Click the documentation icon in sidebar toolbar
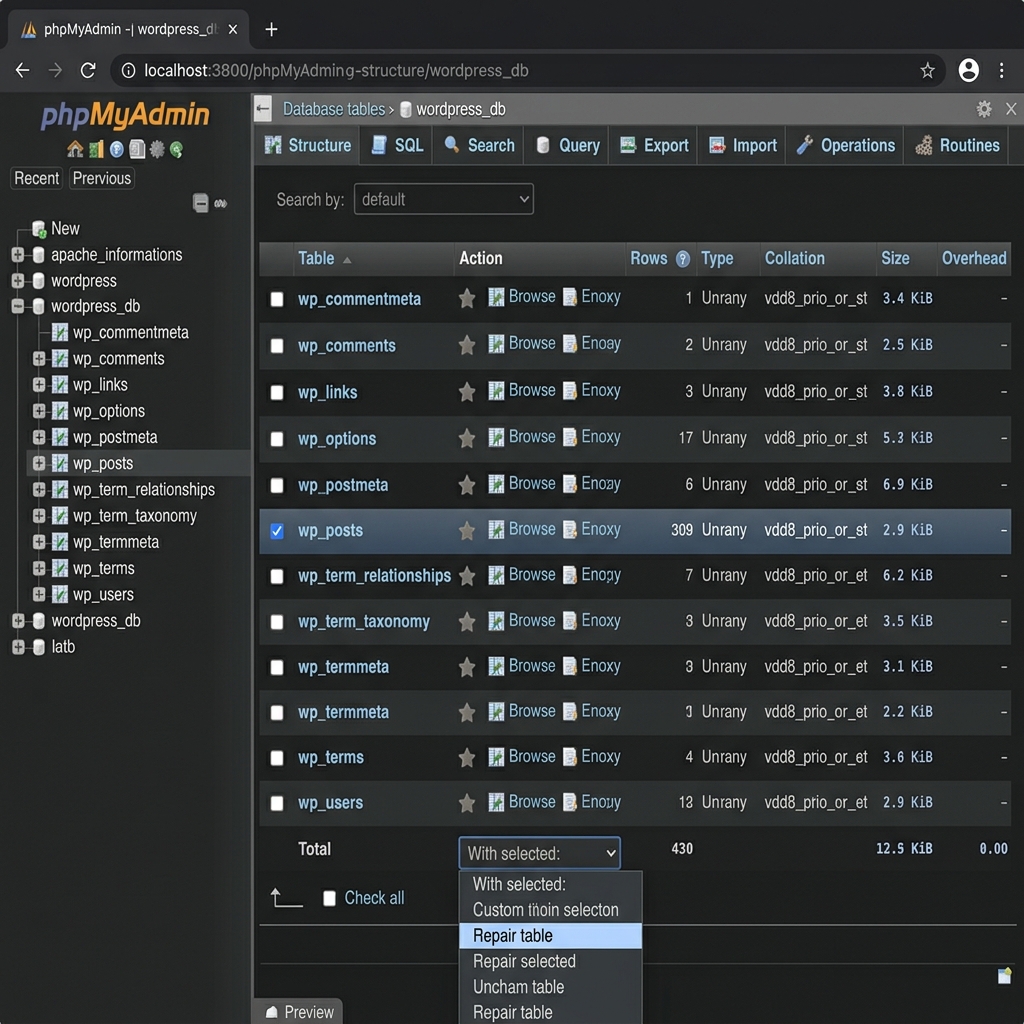Screen dimensions: 1024x1024 click(x=136, y=150)
